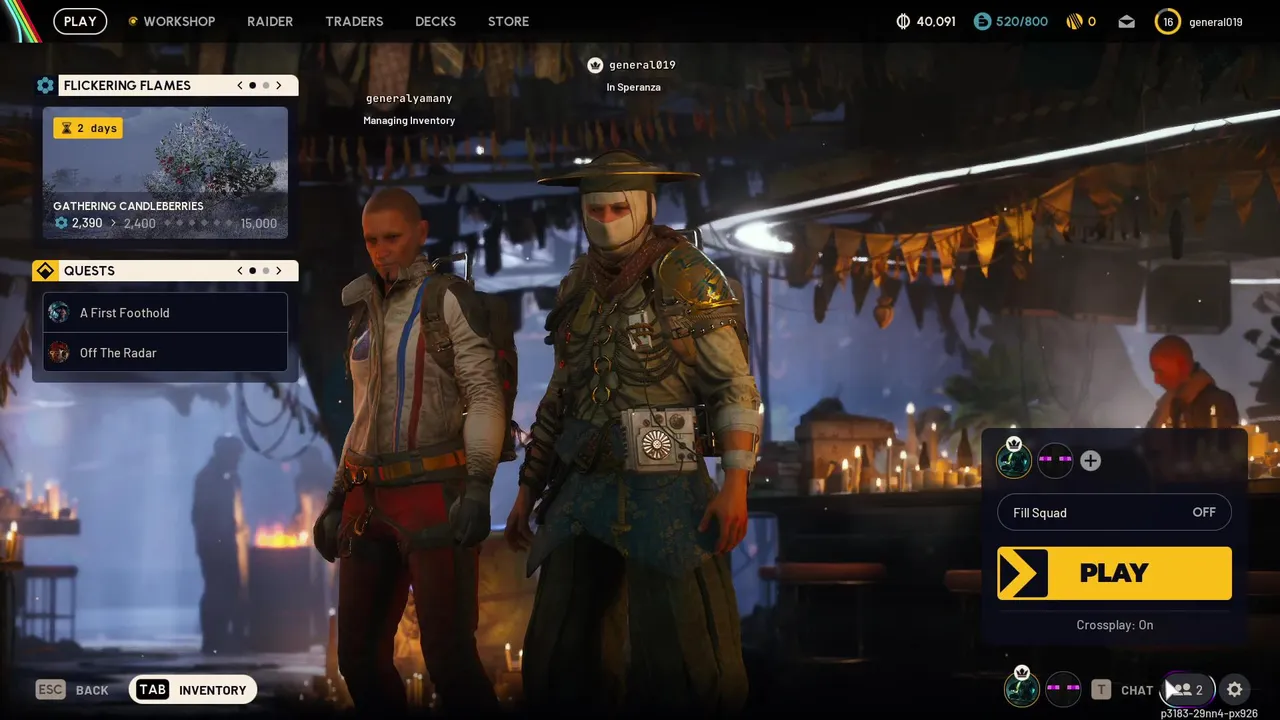
Task: Select first page dot in Flickering Flames header
Action: click(252, 85)
